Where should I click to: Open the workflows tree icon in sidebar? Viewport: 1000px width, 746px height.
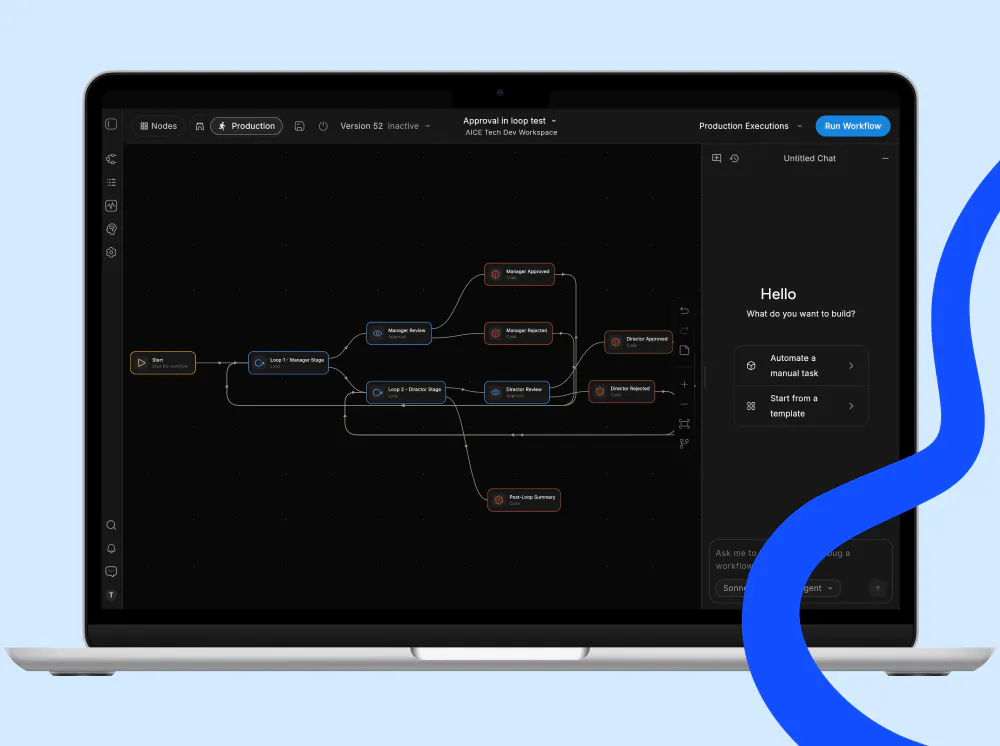click(x=111, y=159)
